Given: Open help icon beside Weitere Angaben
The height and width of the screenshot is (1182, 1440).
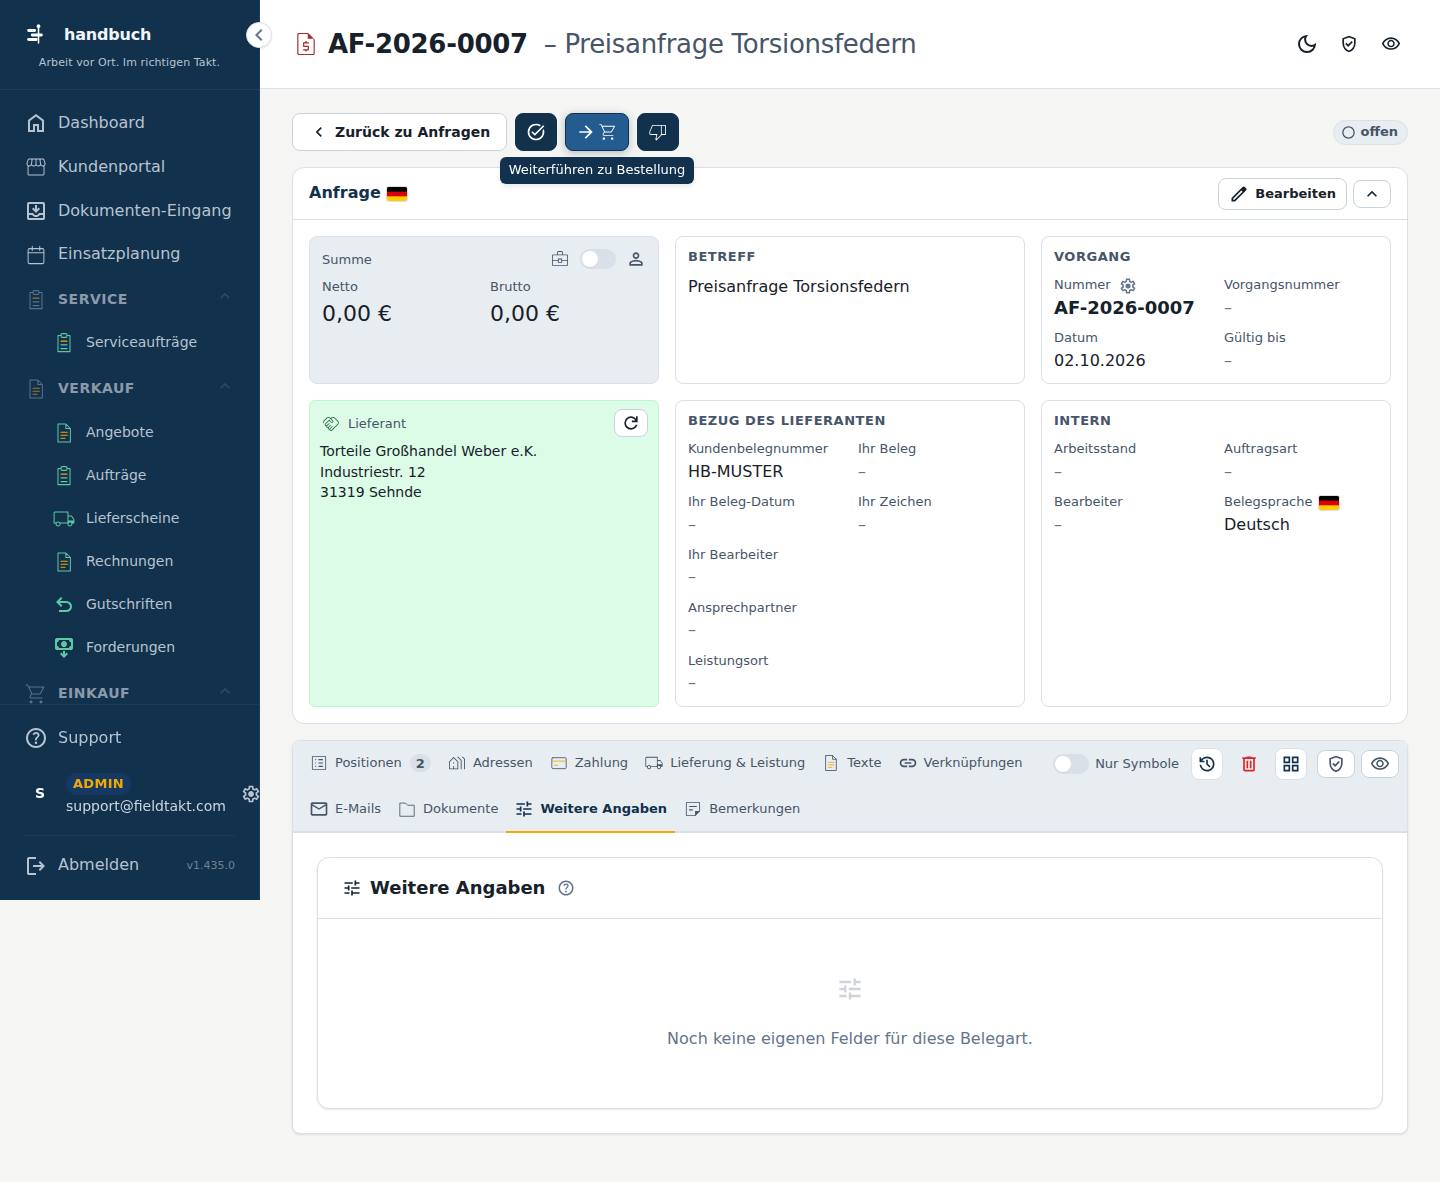Looking at the screenshot, I should (566, 888).
